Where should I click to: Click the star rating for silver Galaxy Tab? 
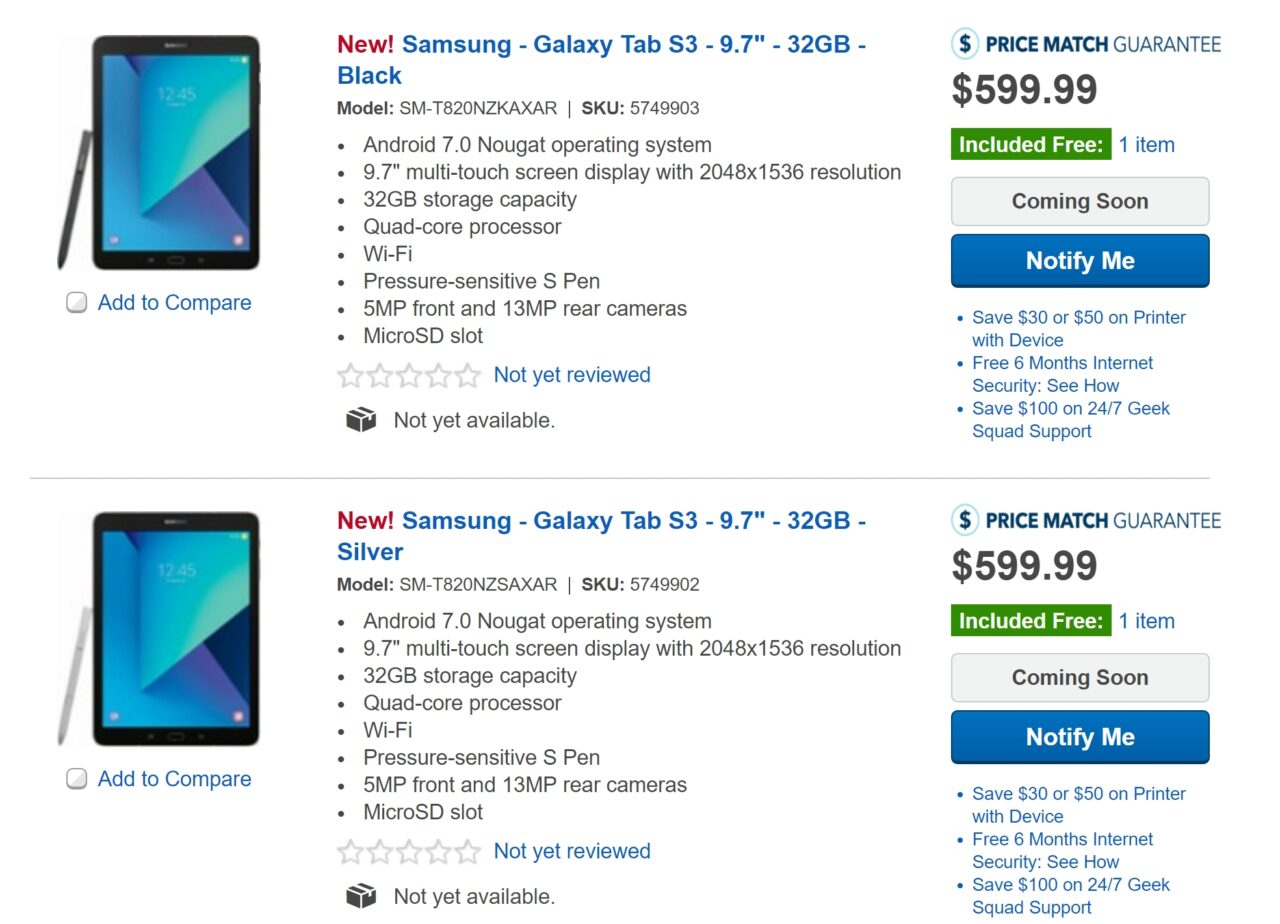tap(409, 852)
